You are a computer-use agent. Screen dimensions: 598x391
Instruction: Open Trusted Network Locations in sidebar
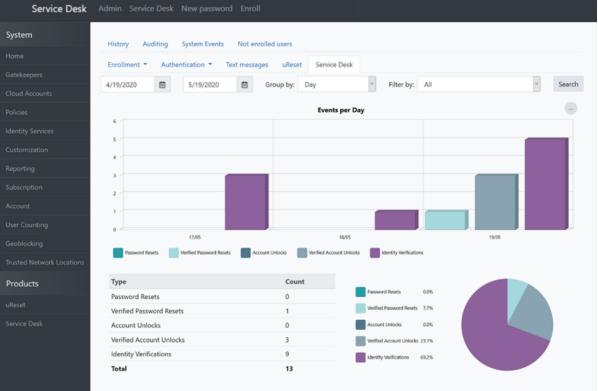pyautogui.click(x=45, y=262)
